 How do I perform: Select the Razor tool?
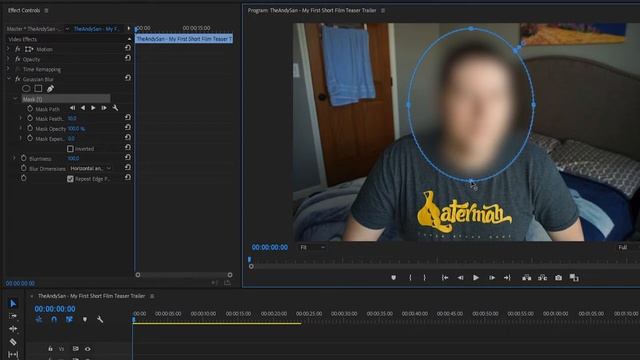13,342
